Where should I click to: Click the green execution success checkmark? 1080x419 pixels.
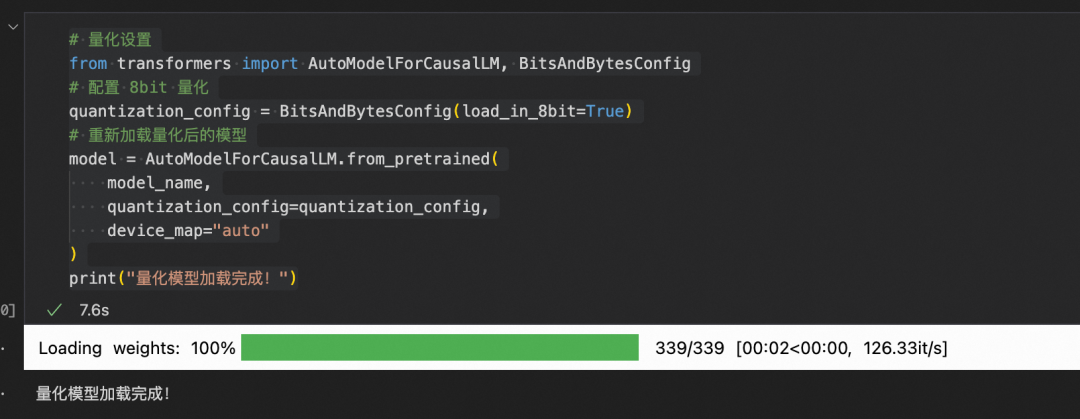pos(54,310)
